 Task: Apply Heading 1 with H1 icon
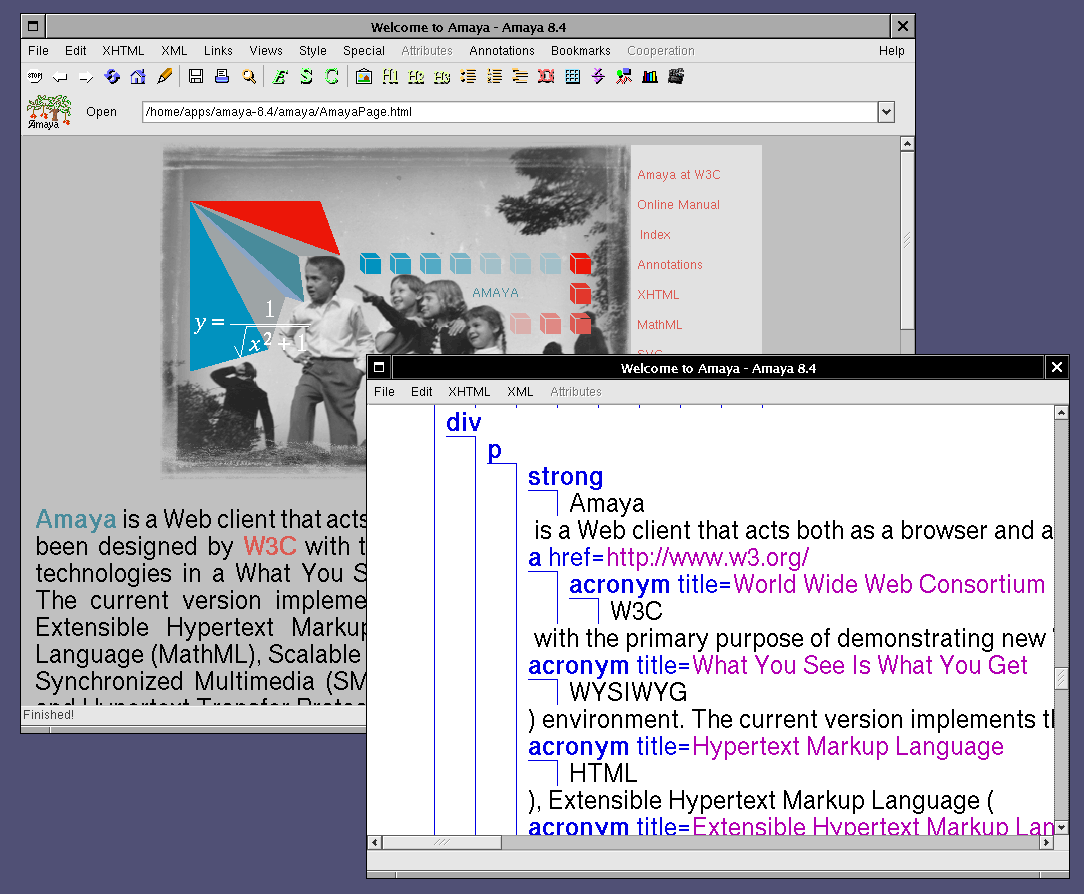coord(390,76)
